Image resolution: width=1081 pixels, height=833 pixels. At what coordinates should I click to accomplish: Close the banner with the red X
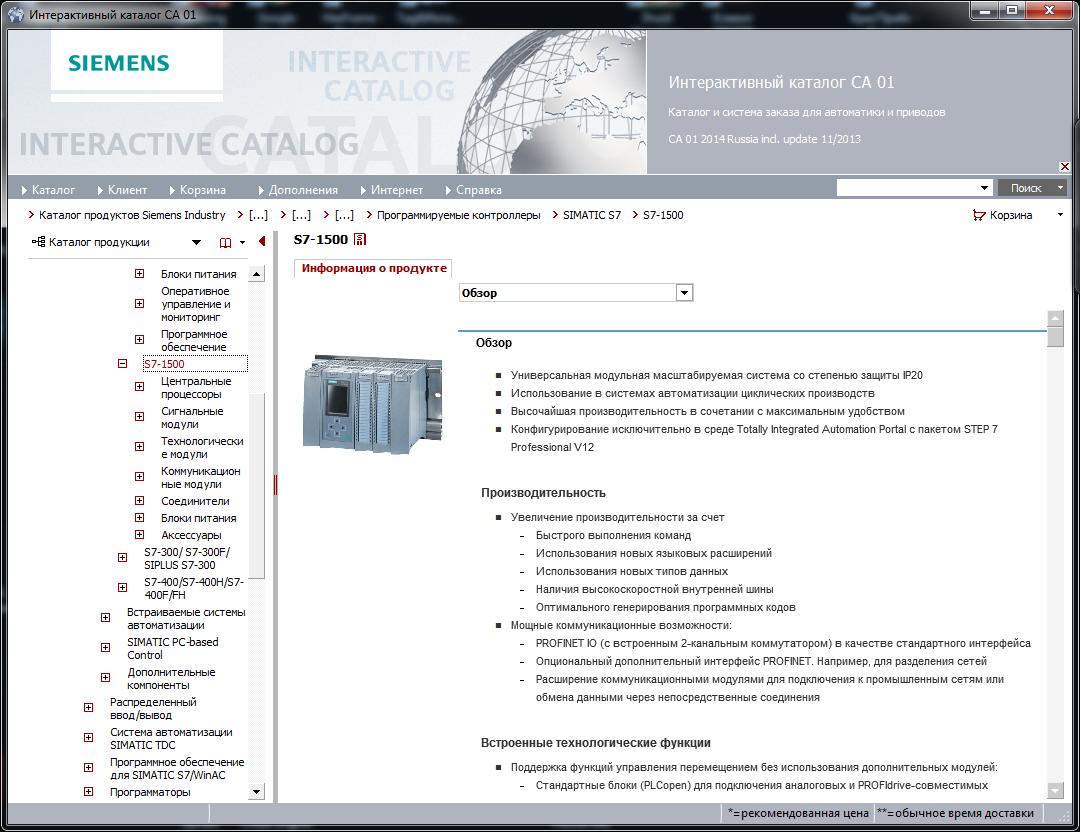click(x=1064, y=167)
